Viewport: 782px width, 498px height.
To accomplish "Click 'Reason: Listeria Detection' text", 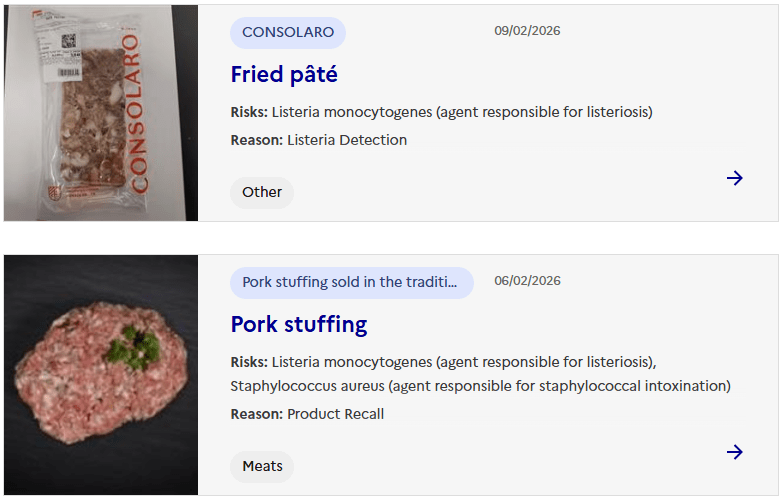I will pos(319,140).
